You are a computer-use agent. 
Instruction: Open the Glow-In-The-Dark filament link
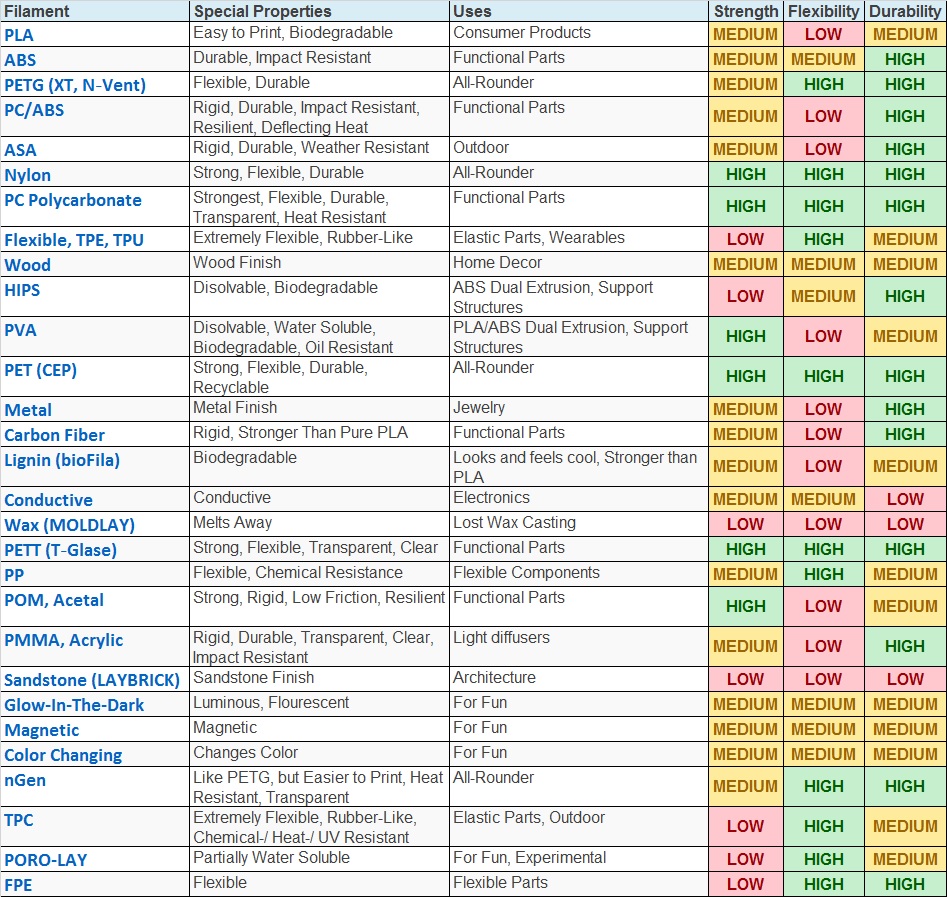click(74, 705)
